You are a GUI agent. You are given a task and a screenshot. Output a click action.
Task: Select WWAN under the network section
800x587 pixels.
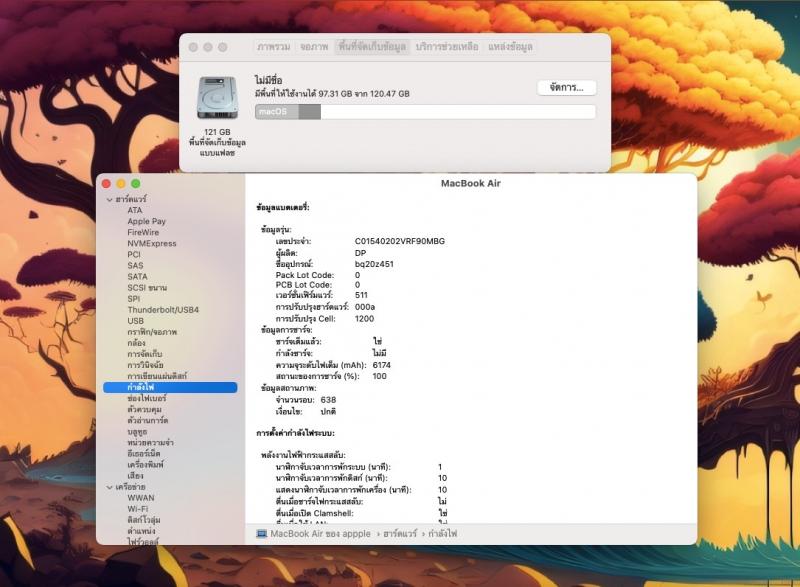point(141,498)
